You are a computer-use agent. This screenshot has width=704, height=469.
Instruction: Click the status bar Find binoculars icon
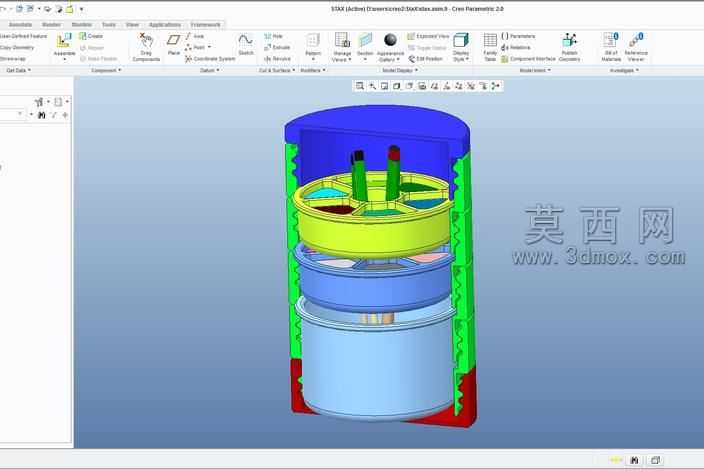[634, 460]
